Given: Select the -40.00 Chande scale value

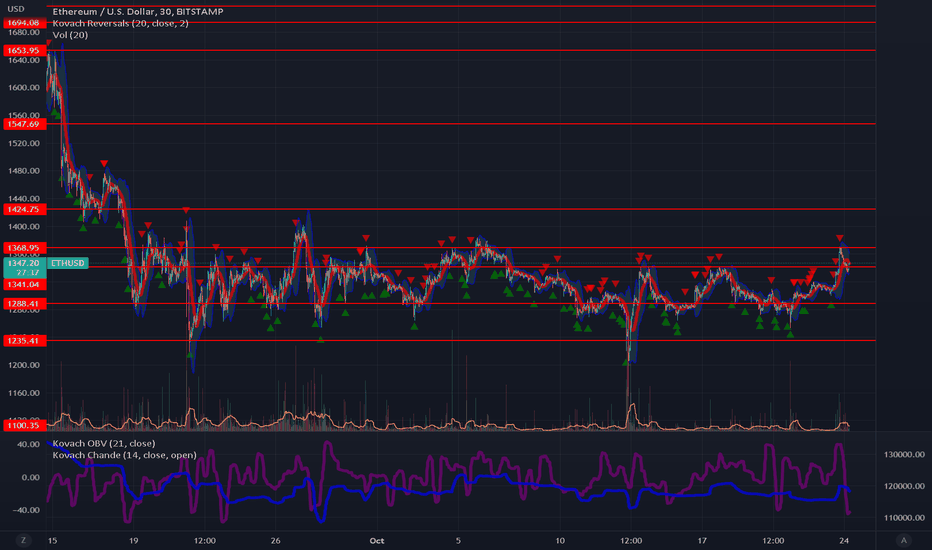Looking at the screenshot, I should click(27, 510).
